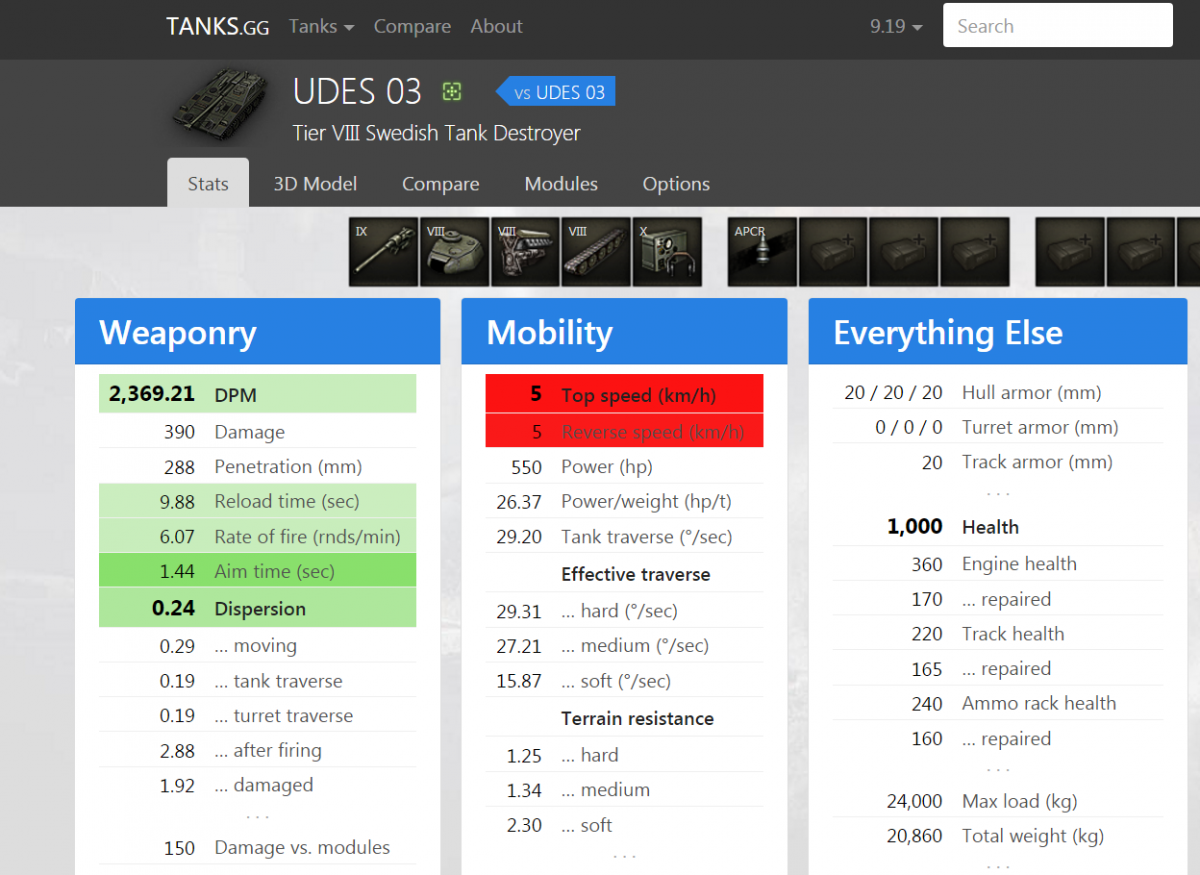Screen dimensions: 1200x875
Task: Click the Effective traverse subheading
Action: coord(636,574)
